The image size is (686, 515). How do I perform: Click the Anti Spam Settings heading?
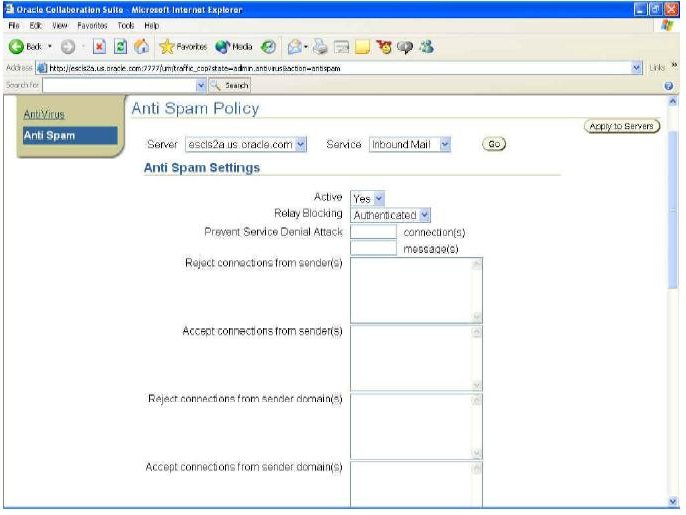(x=202, y=168)
